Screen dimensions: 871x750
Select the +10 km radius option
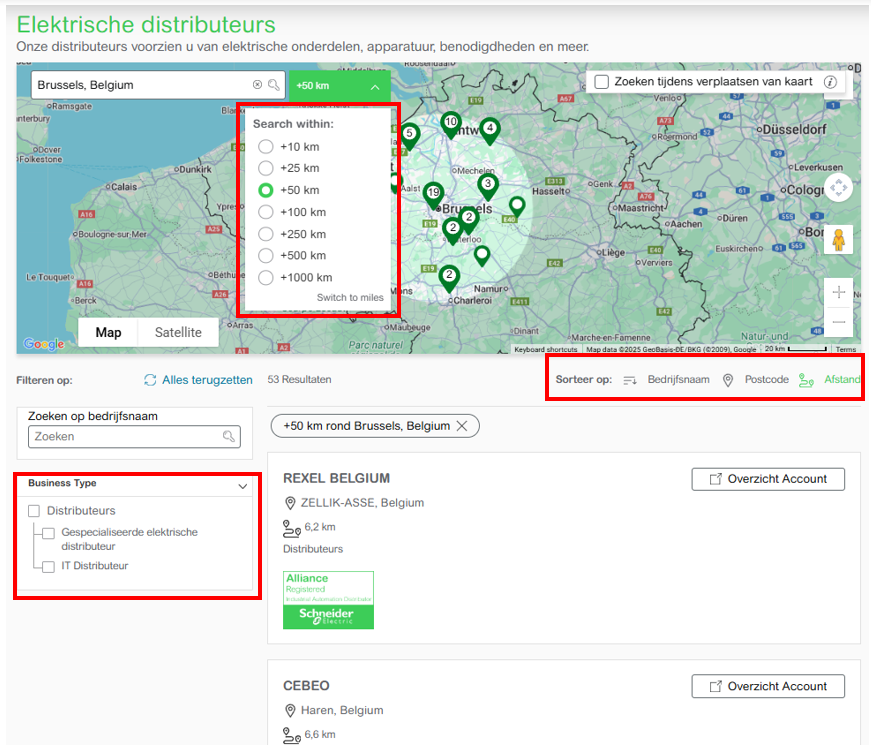266,147
